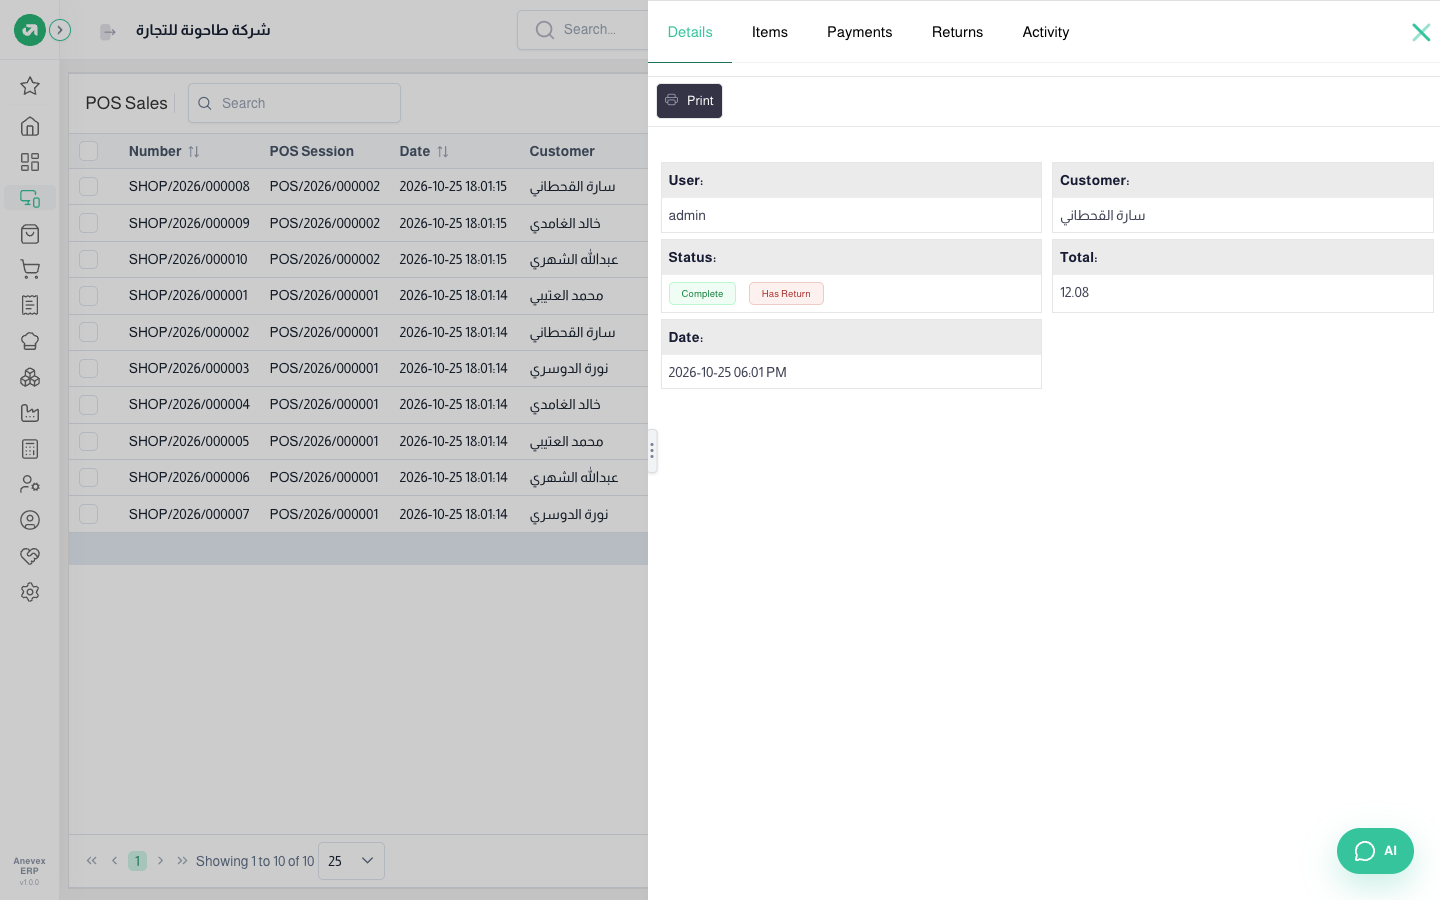Focus the top global Search box
The image size is (1440, 900).
(x=583, y=30)
